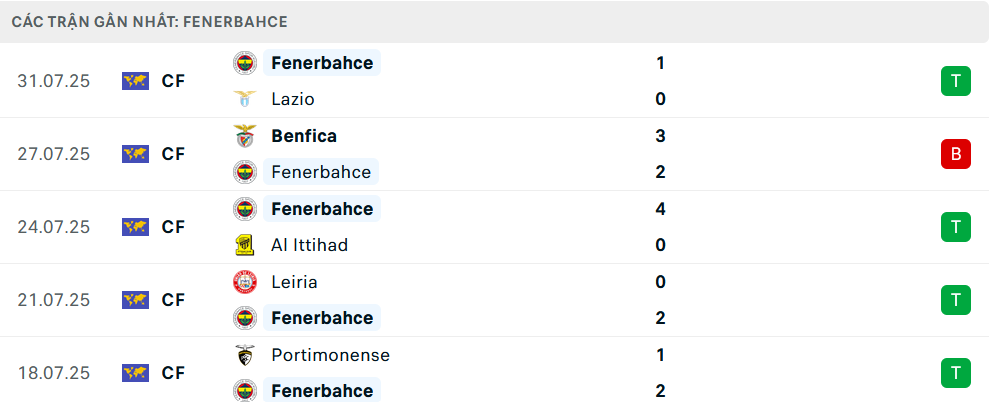Click the Leiria red club crest
This screenshot has width=990, height=402.
(245, 281)
